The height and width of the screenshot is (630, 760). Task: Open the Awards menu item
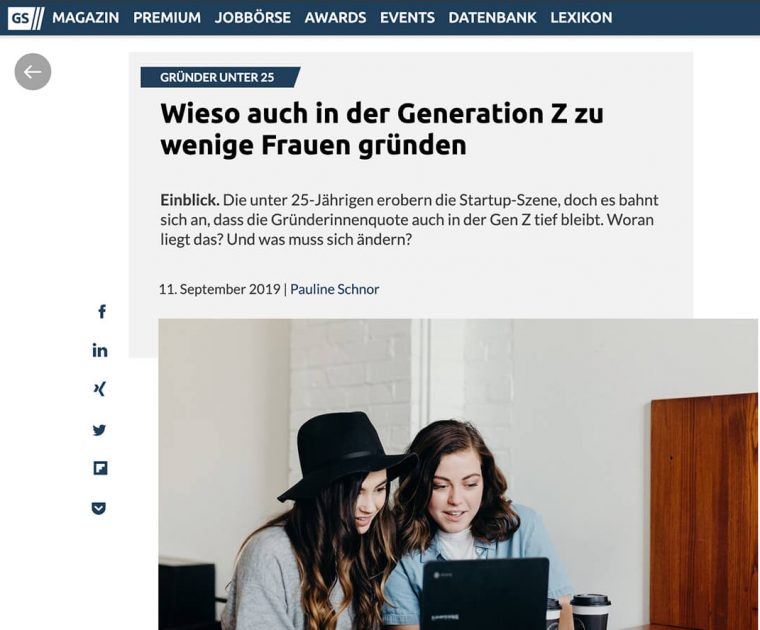335,18
